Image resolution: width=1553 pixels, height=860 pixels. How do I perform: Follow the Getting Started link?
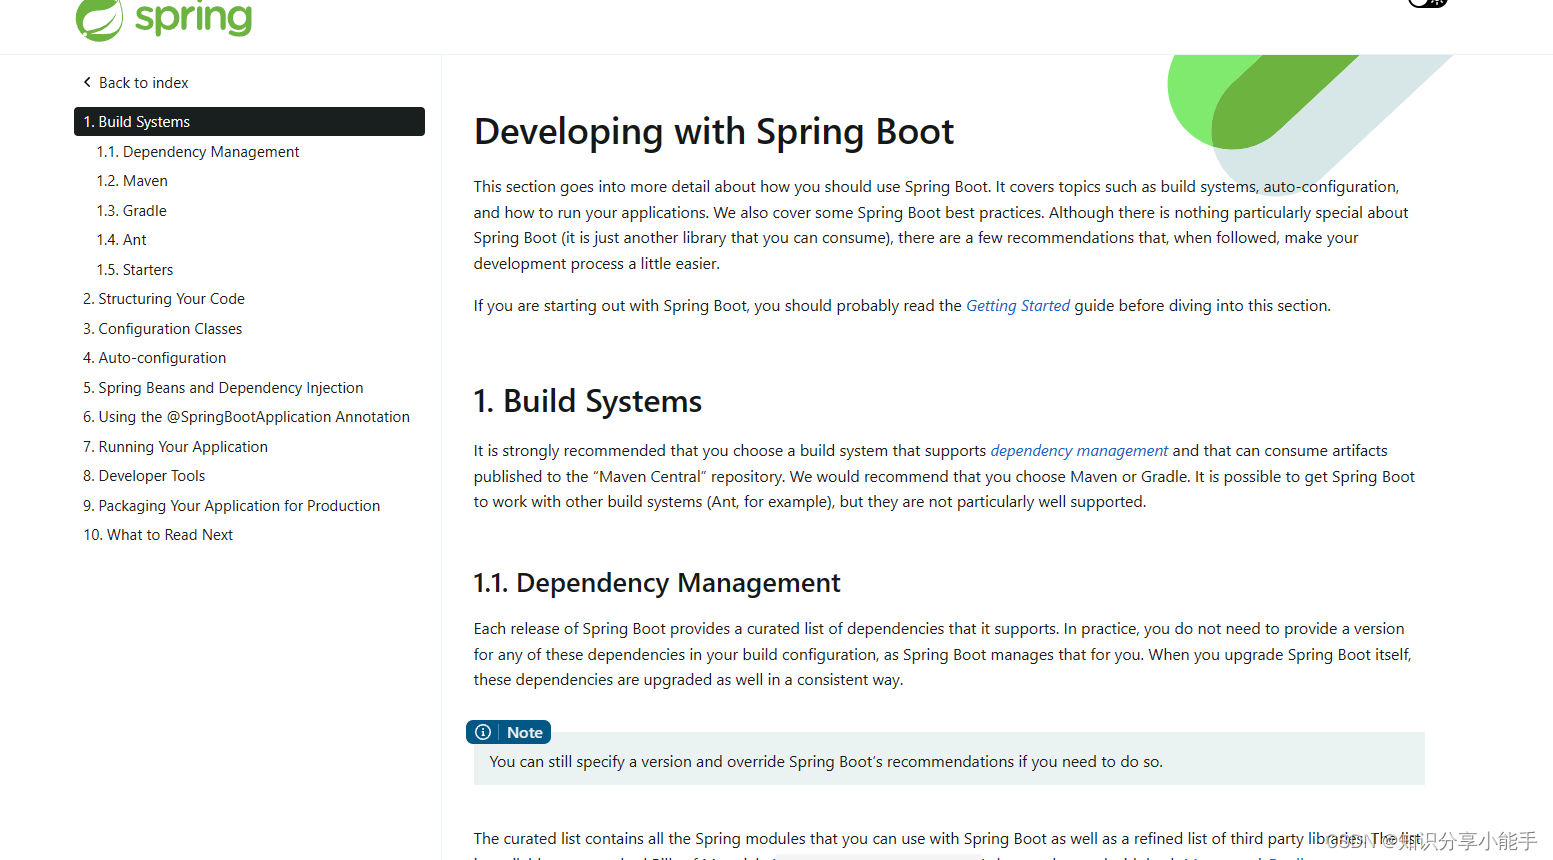pos(1018,306)
